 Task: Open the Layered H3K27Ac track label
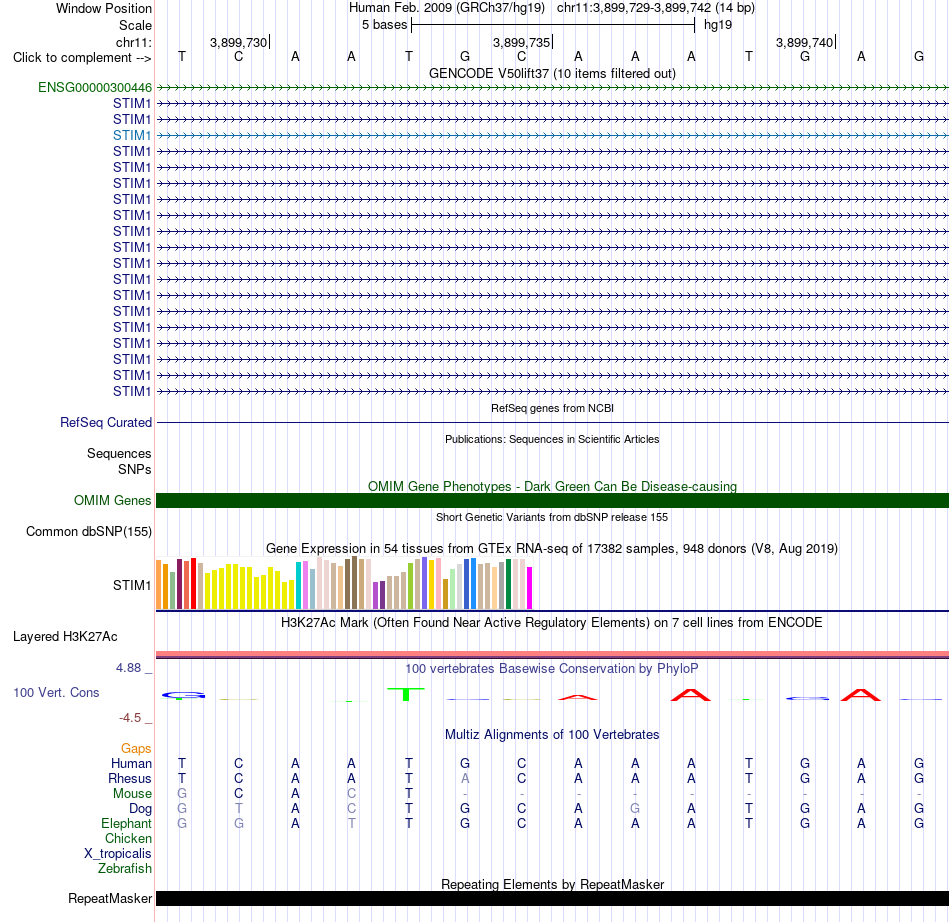(x=65, y=637)
